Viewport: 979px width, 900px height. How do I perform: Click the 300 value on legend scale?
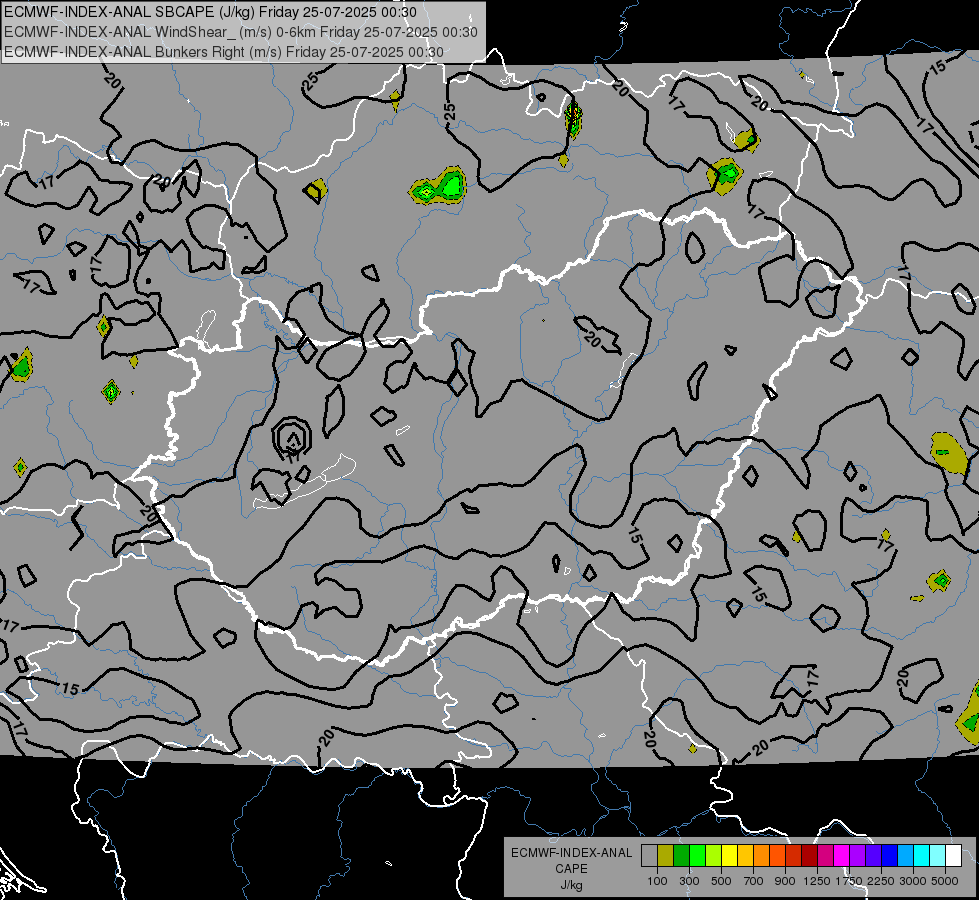(x=689, y=881)
